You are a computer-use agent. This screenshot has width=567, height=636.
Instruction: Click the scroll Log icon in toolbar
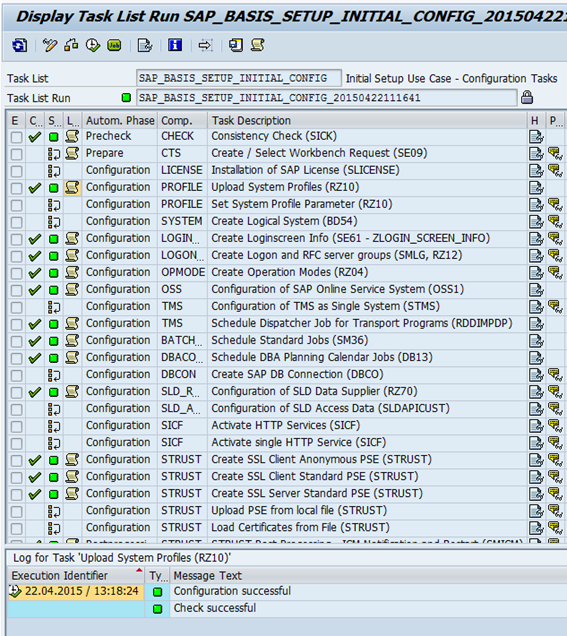258,45
